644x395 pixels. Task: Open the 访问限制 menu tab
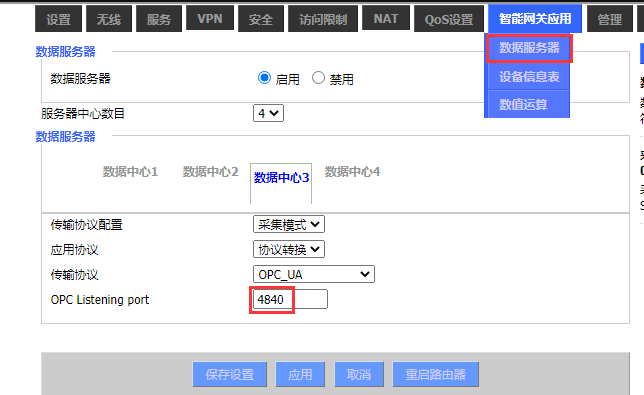point(323,19)
